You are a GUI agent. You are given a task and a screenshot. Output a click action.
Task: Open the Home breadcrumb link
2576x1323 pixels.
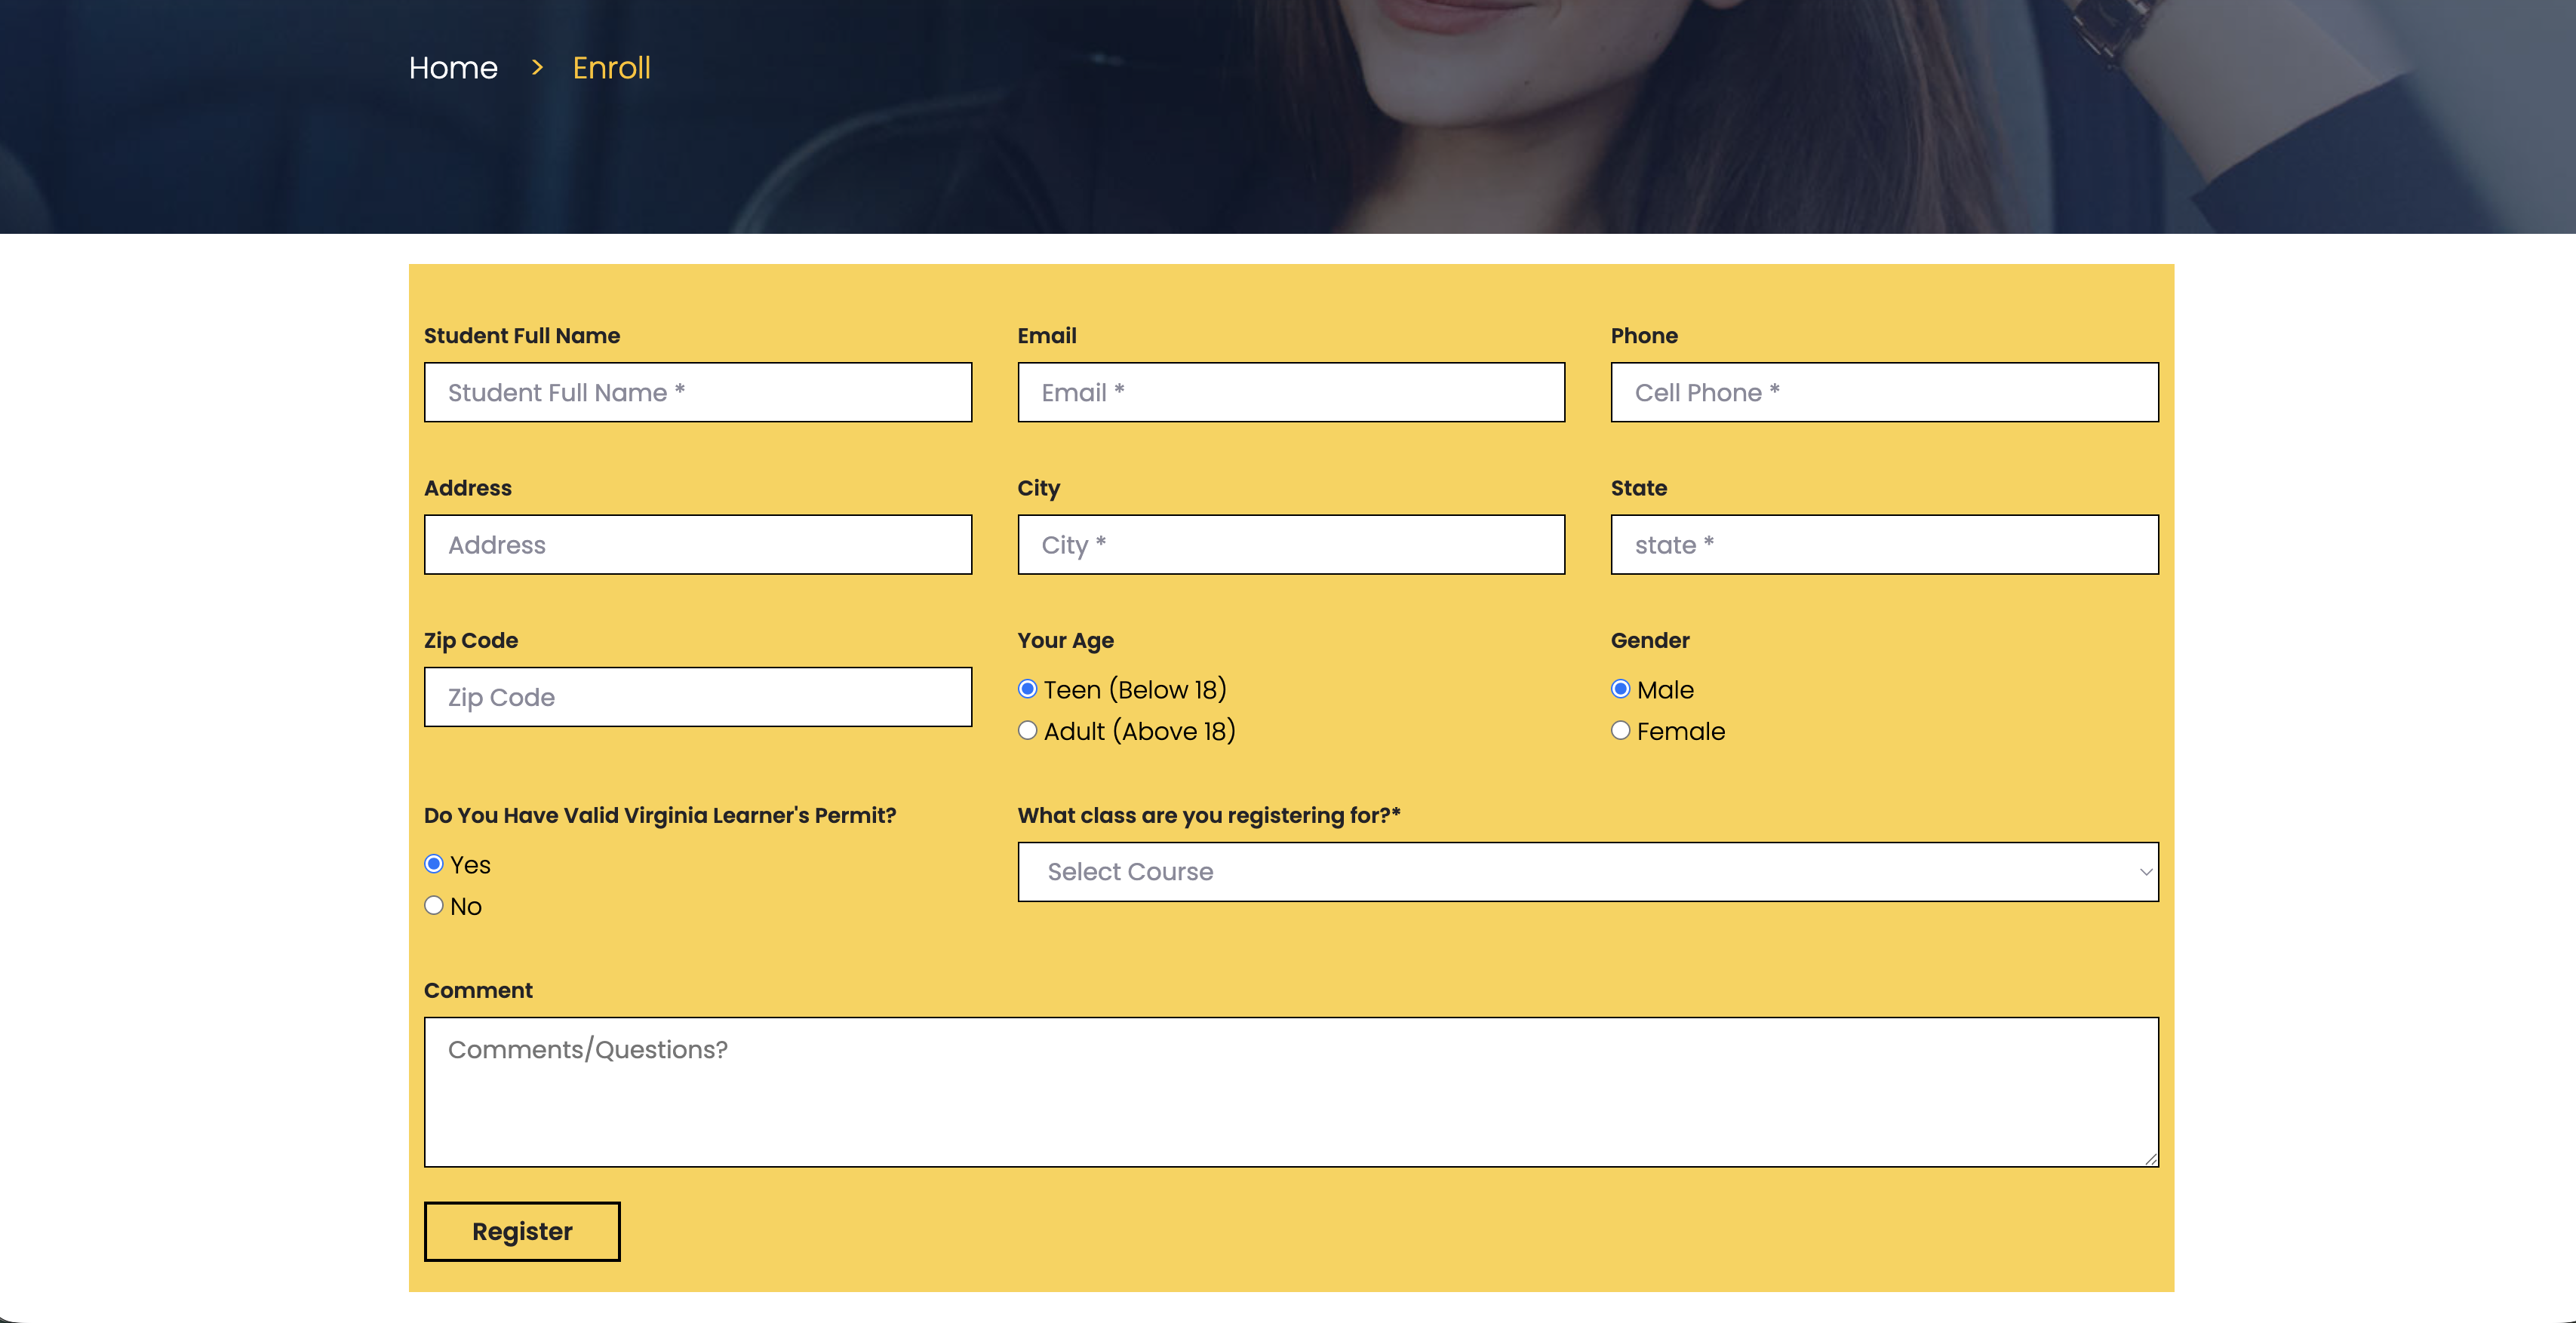click(x=453, y=68)
